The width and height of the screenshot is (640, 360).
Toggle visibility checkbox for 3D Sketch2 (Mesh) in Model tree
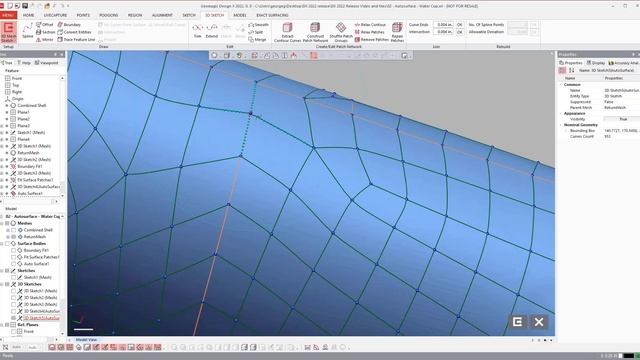(x=13, y=298)
